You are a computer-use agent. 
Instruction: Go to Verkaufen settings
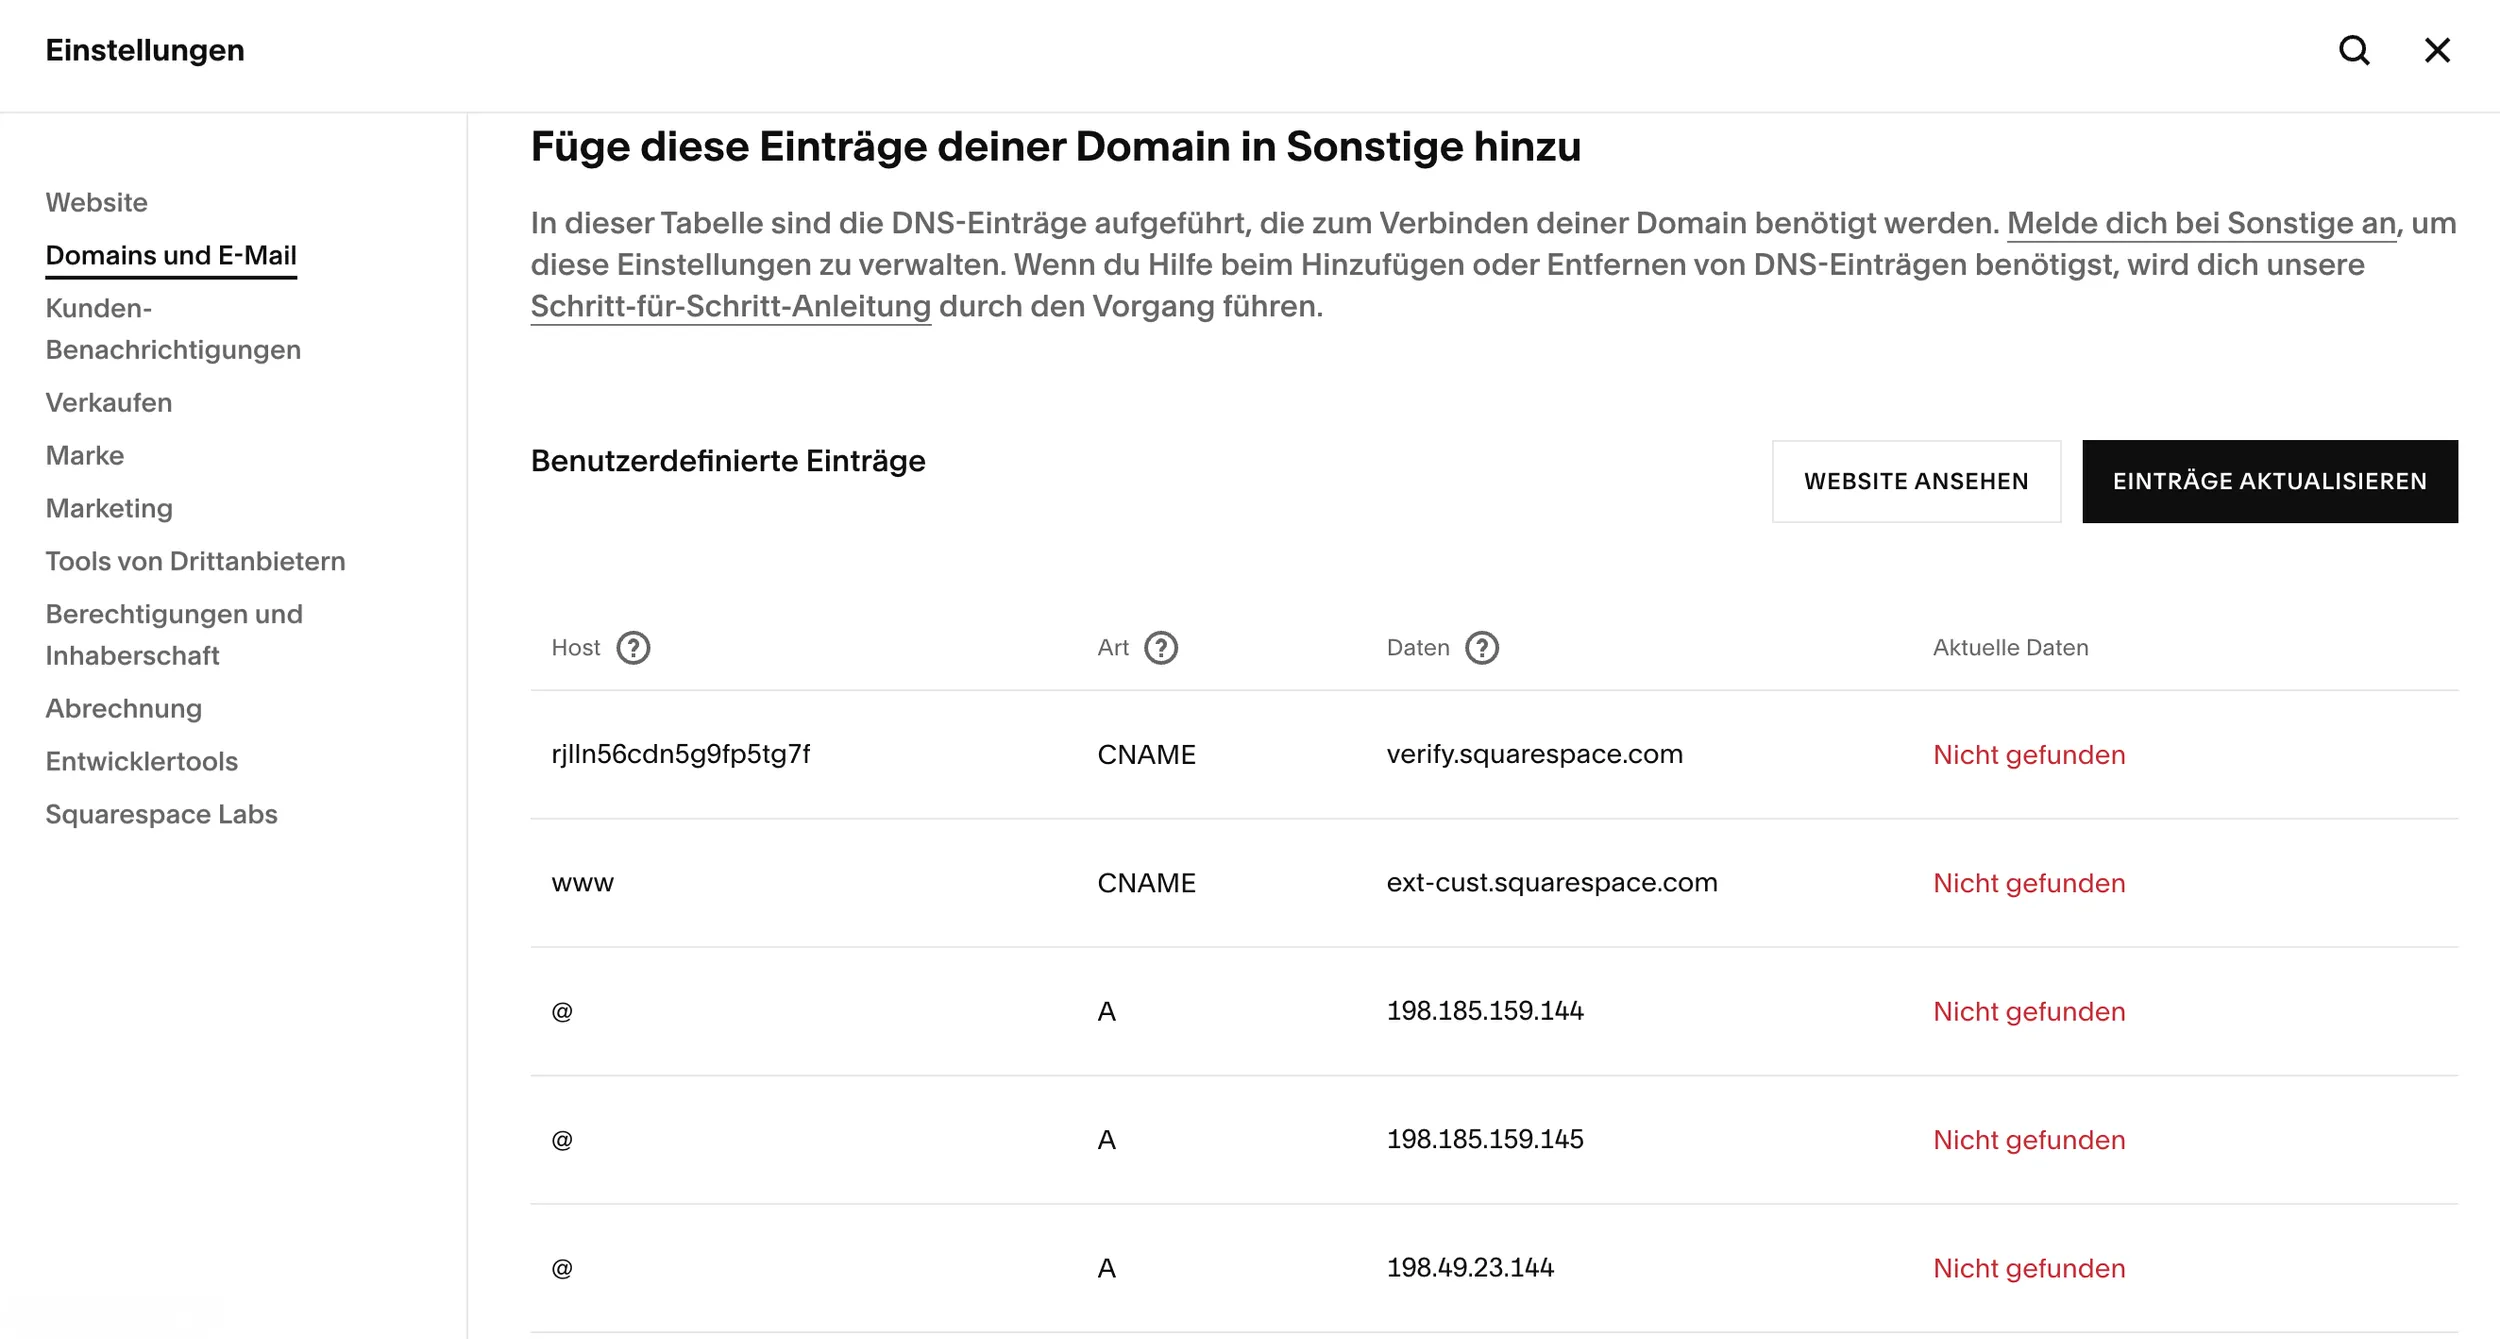(107, 402)
